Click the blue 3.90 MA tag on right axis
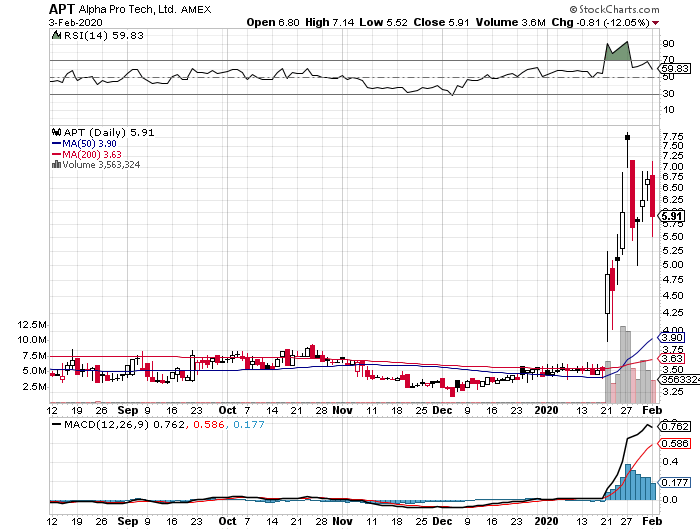Viewport: 700px width, 530px height. pyautogui.click(x=672, y=338)
